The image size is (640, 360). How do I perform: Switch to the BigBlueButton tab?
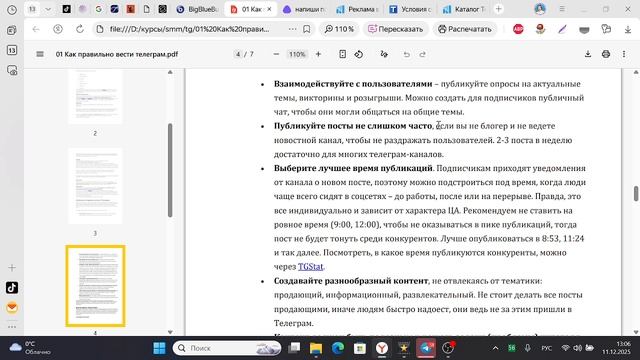tap(198, 9)
